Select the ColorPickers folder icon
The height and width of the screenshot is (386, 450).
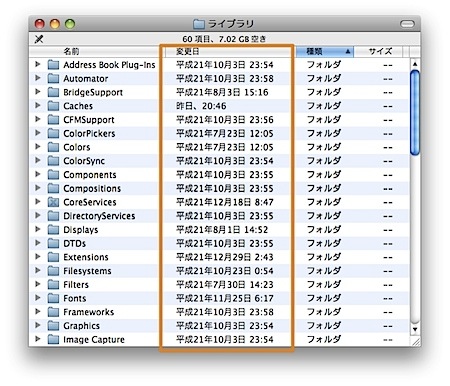click(53, 133)
